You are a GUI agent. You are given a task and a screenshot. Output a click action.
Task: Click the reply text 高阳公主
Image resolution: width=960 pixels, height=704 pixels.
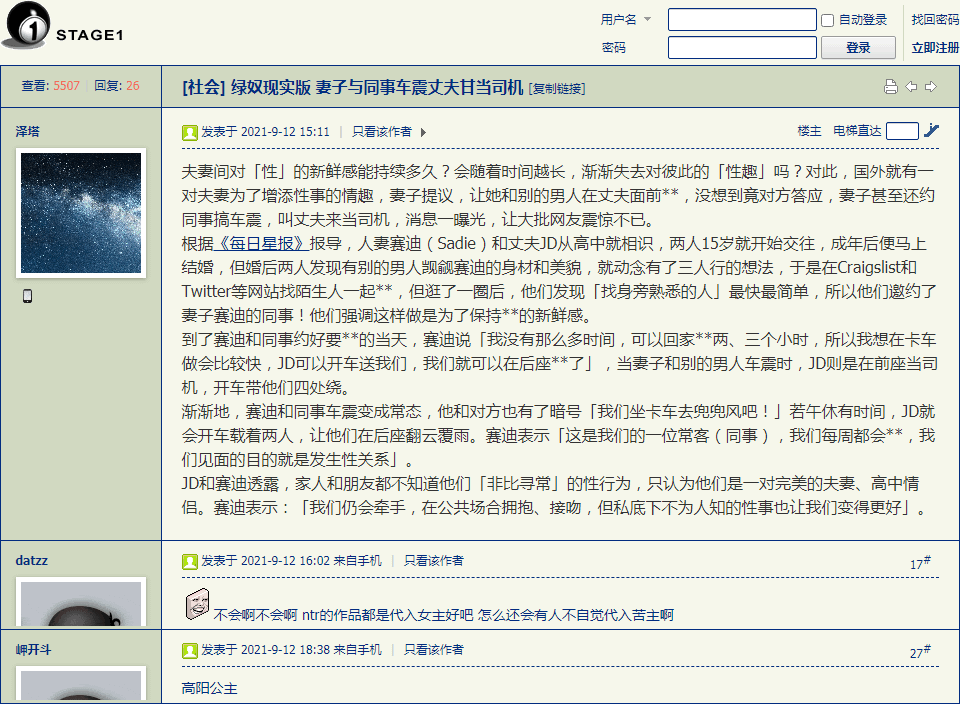click(209, 689)
